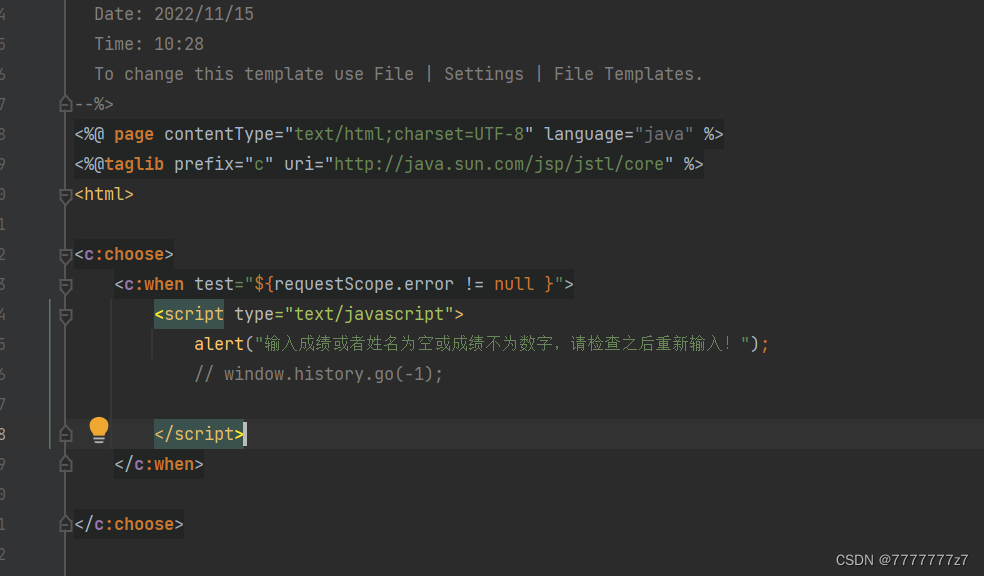984x576 pixels.
Task: Toggle fold marker beside </c:when> closing tag
Action: click(x=65, y=464)
